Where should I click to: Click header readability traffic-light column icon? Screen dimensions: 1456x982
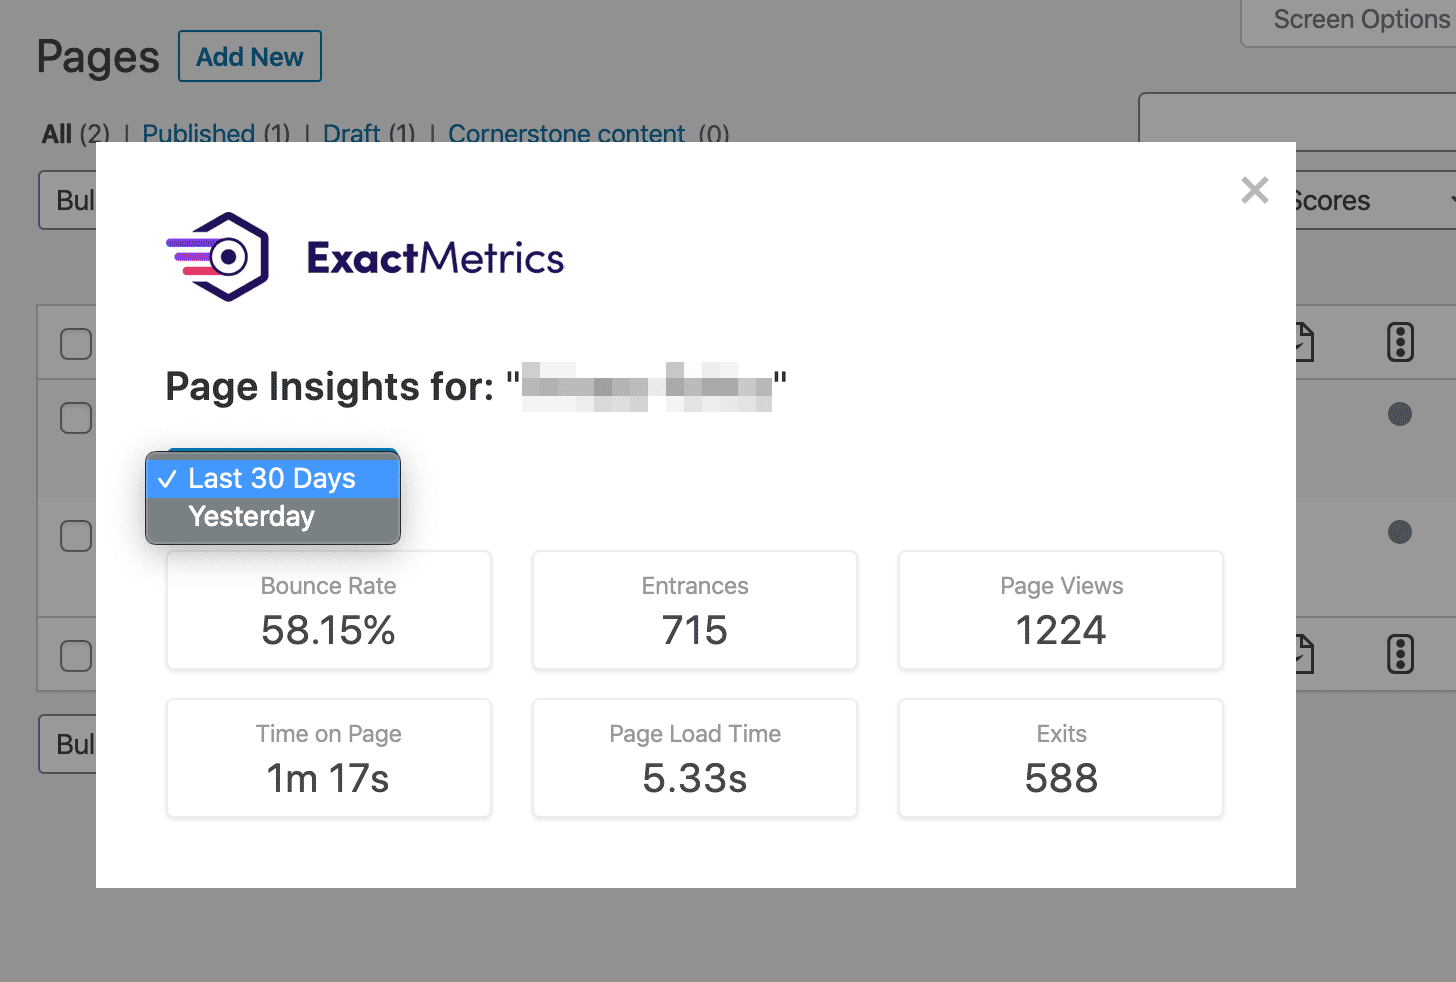(x=1400, y=342)
